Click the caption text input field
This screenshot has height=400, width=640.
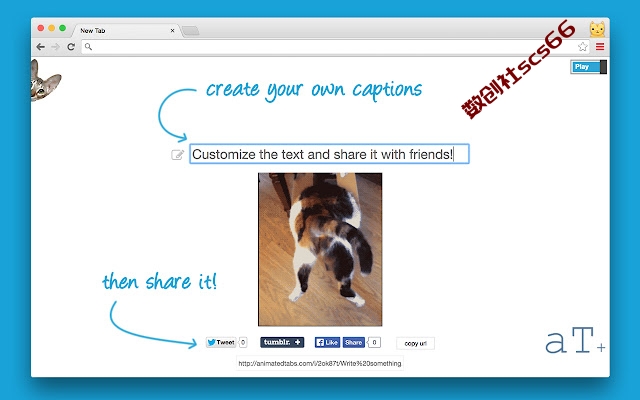click(329, 154)
